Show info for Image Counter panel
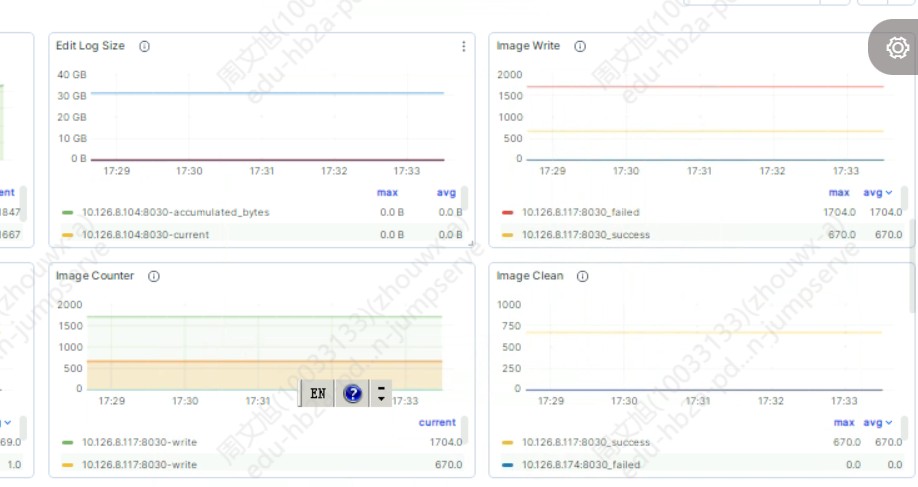 tap(153, 276)
